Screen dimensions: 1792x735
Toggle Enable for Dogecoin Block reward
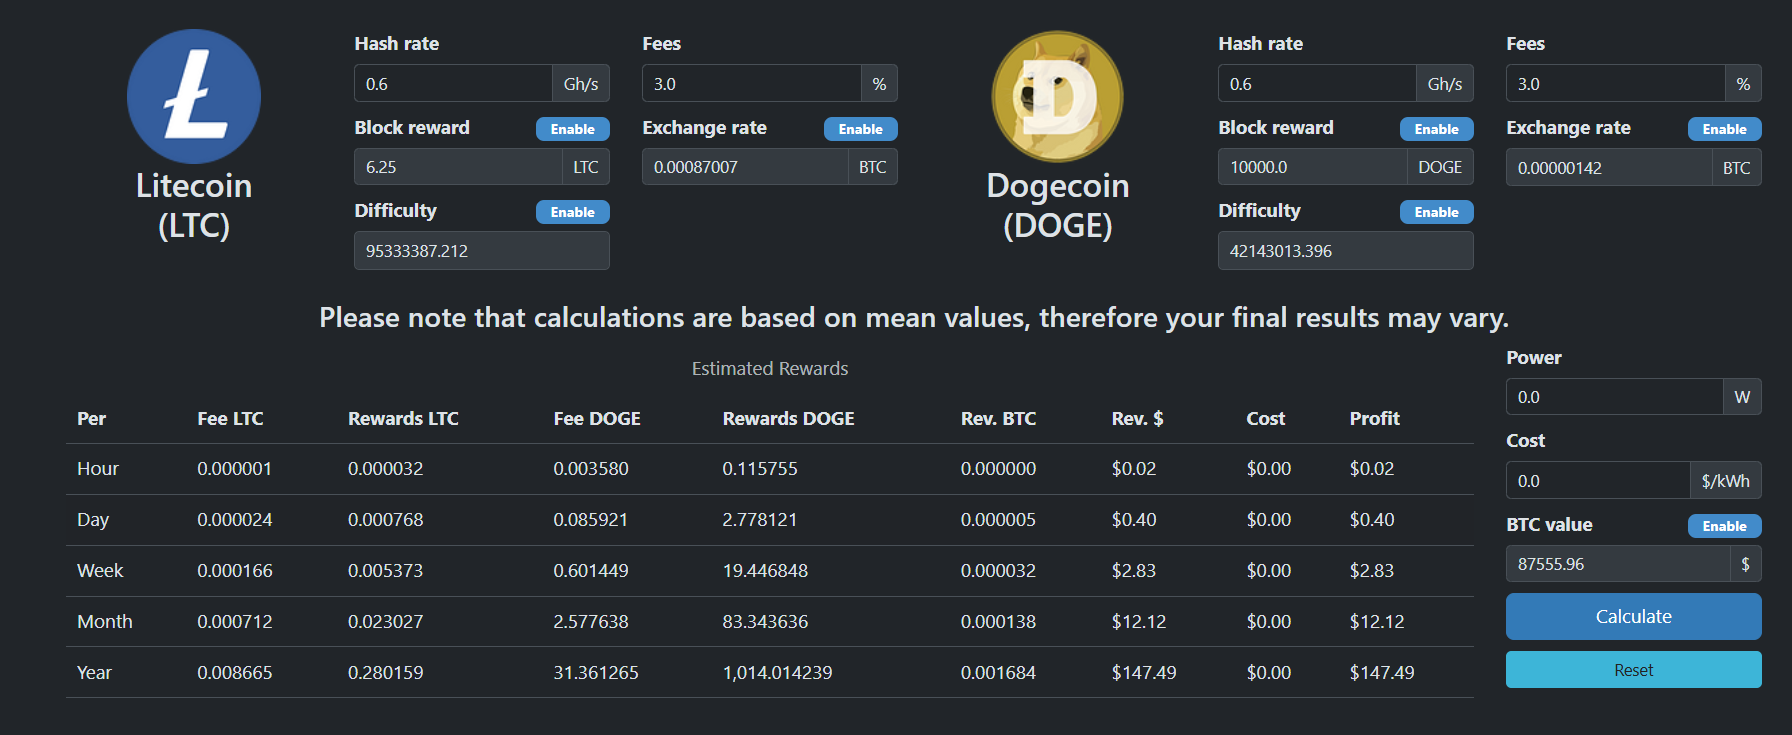pyautogui.click(x=1436, y=129)
